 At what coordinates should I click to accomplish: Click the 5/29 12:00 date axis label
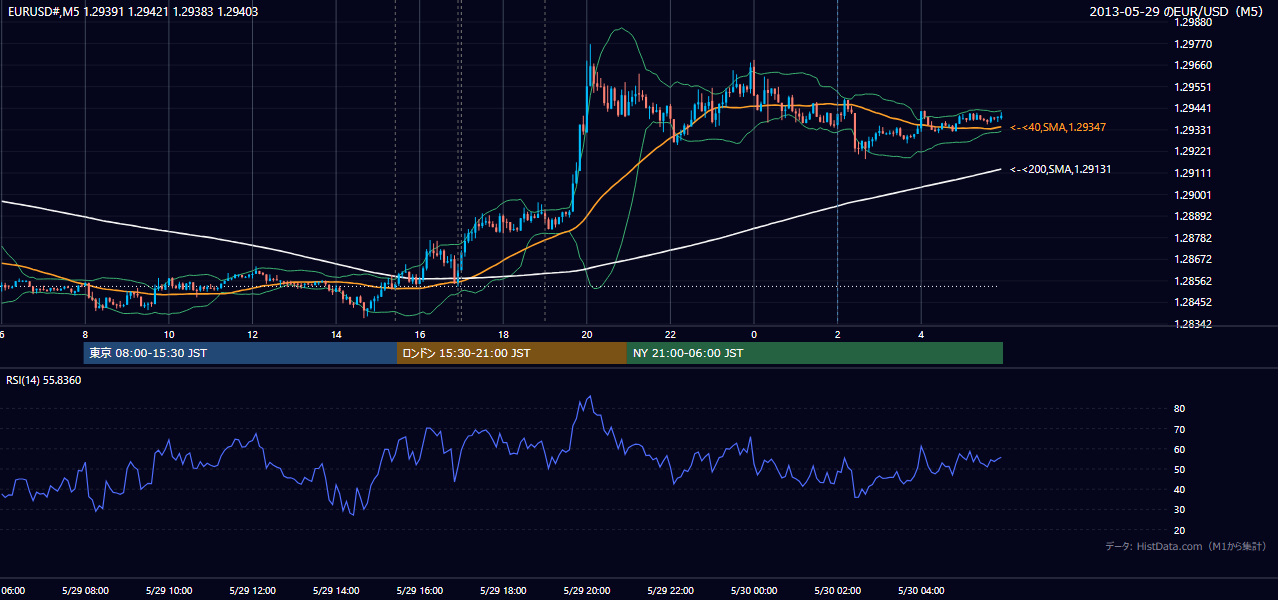[x=252, y=591]
